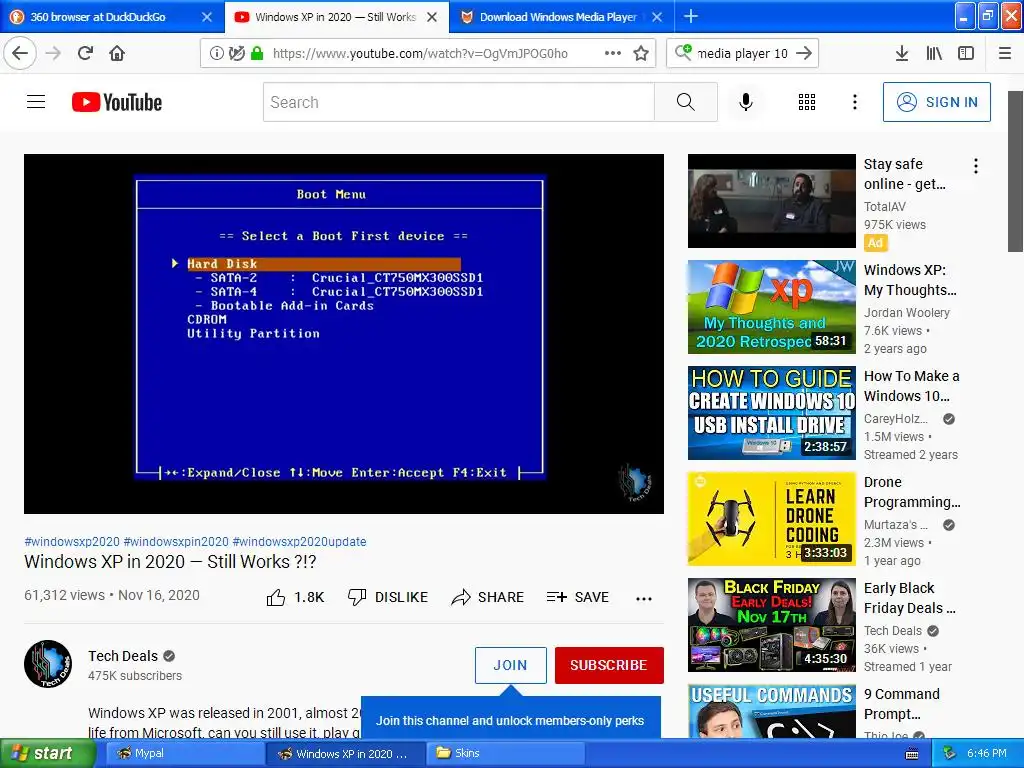The width and height of the screenshot is (1024, 768).
Task: Open the #windowsxp2020 hashtag link
Action: 72,541
